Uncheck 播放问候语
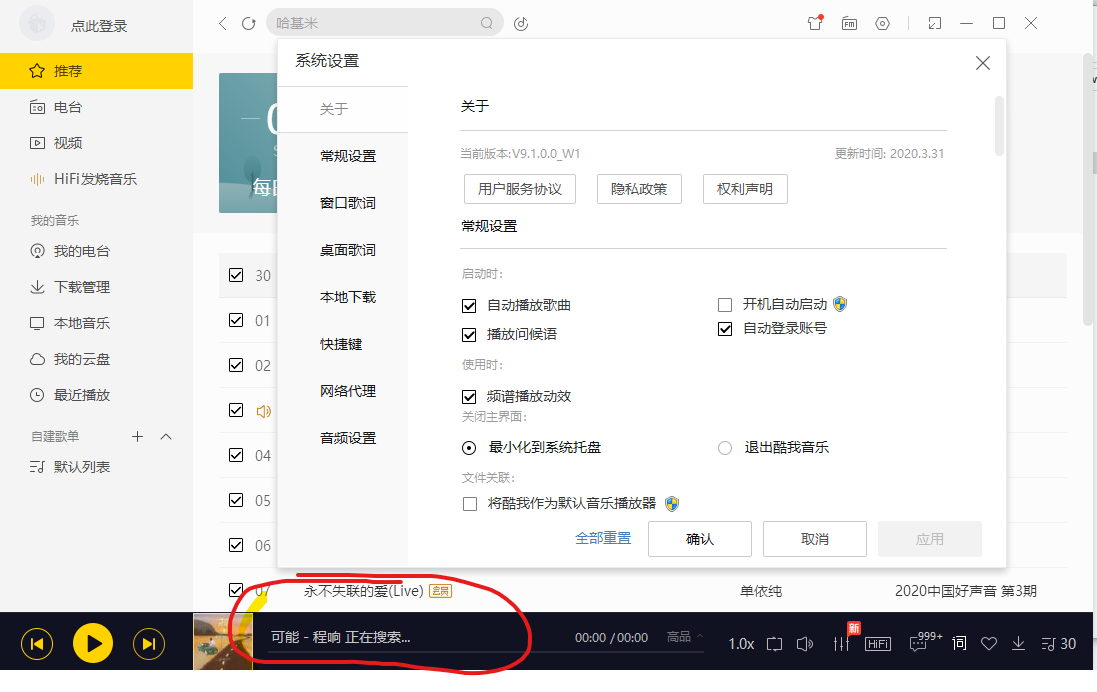 (469, 334)
